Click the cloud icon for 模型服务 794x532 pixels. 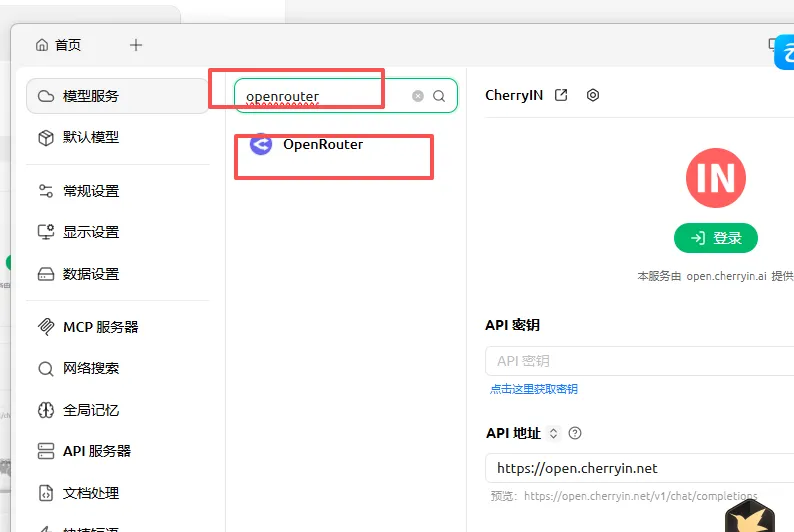tap(46, 96)
